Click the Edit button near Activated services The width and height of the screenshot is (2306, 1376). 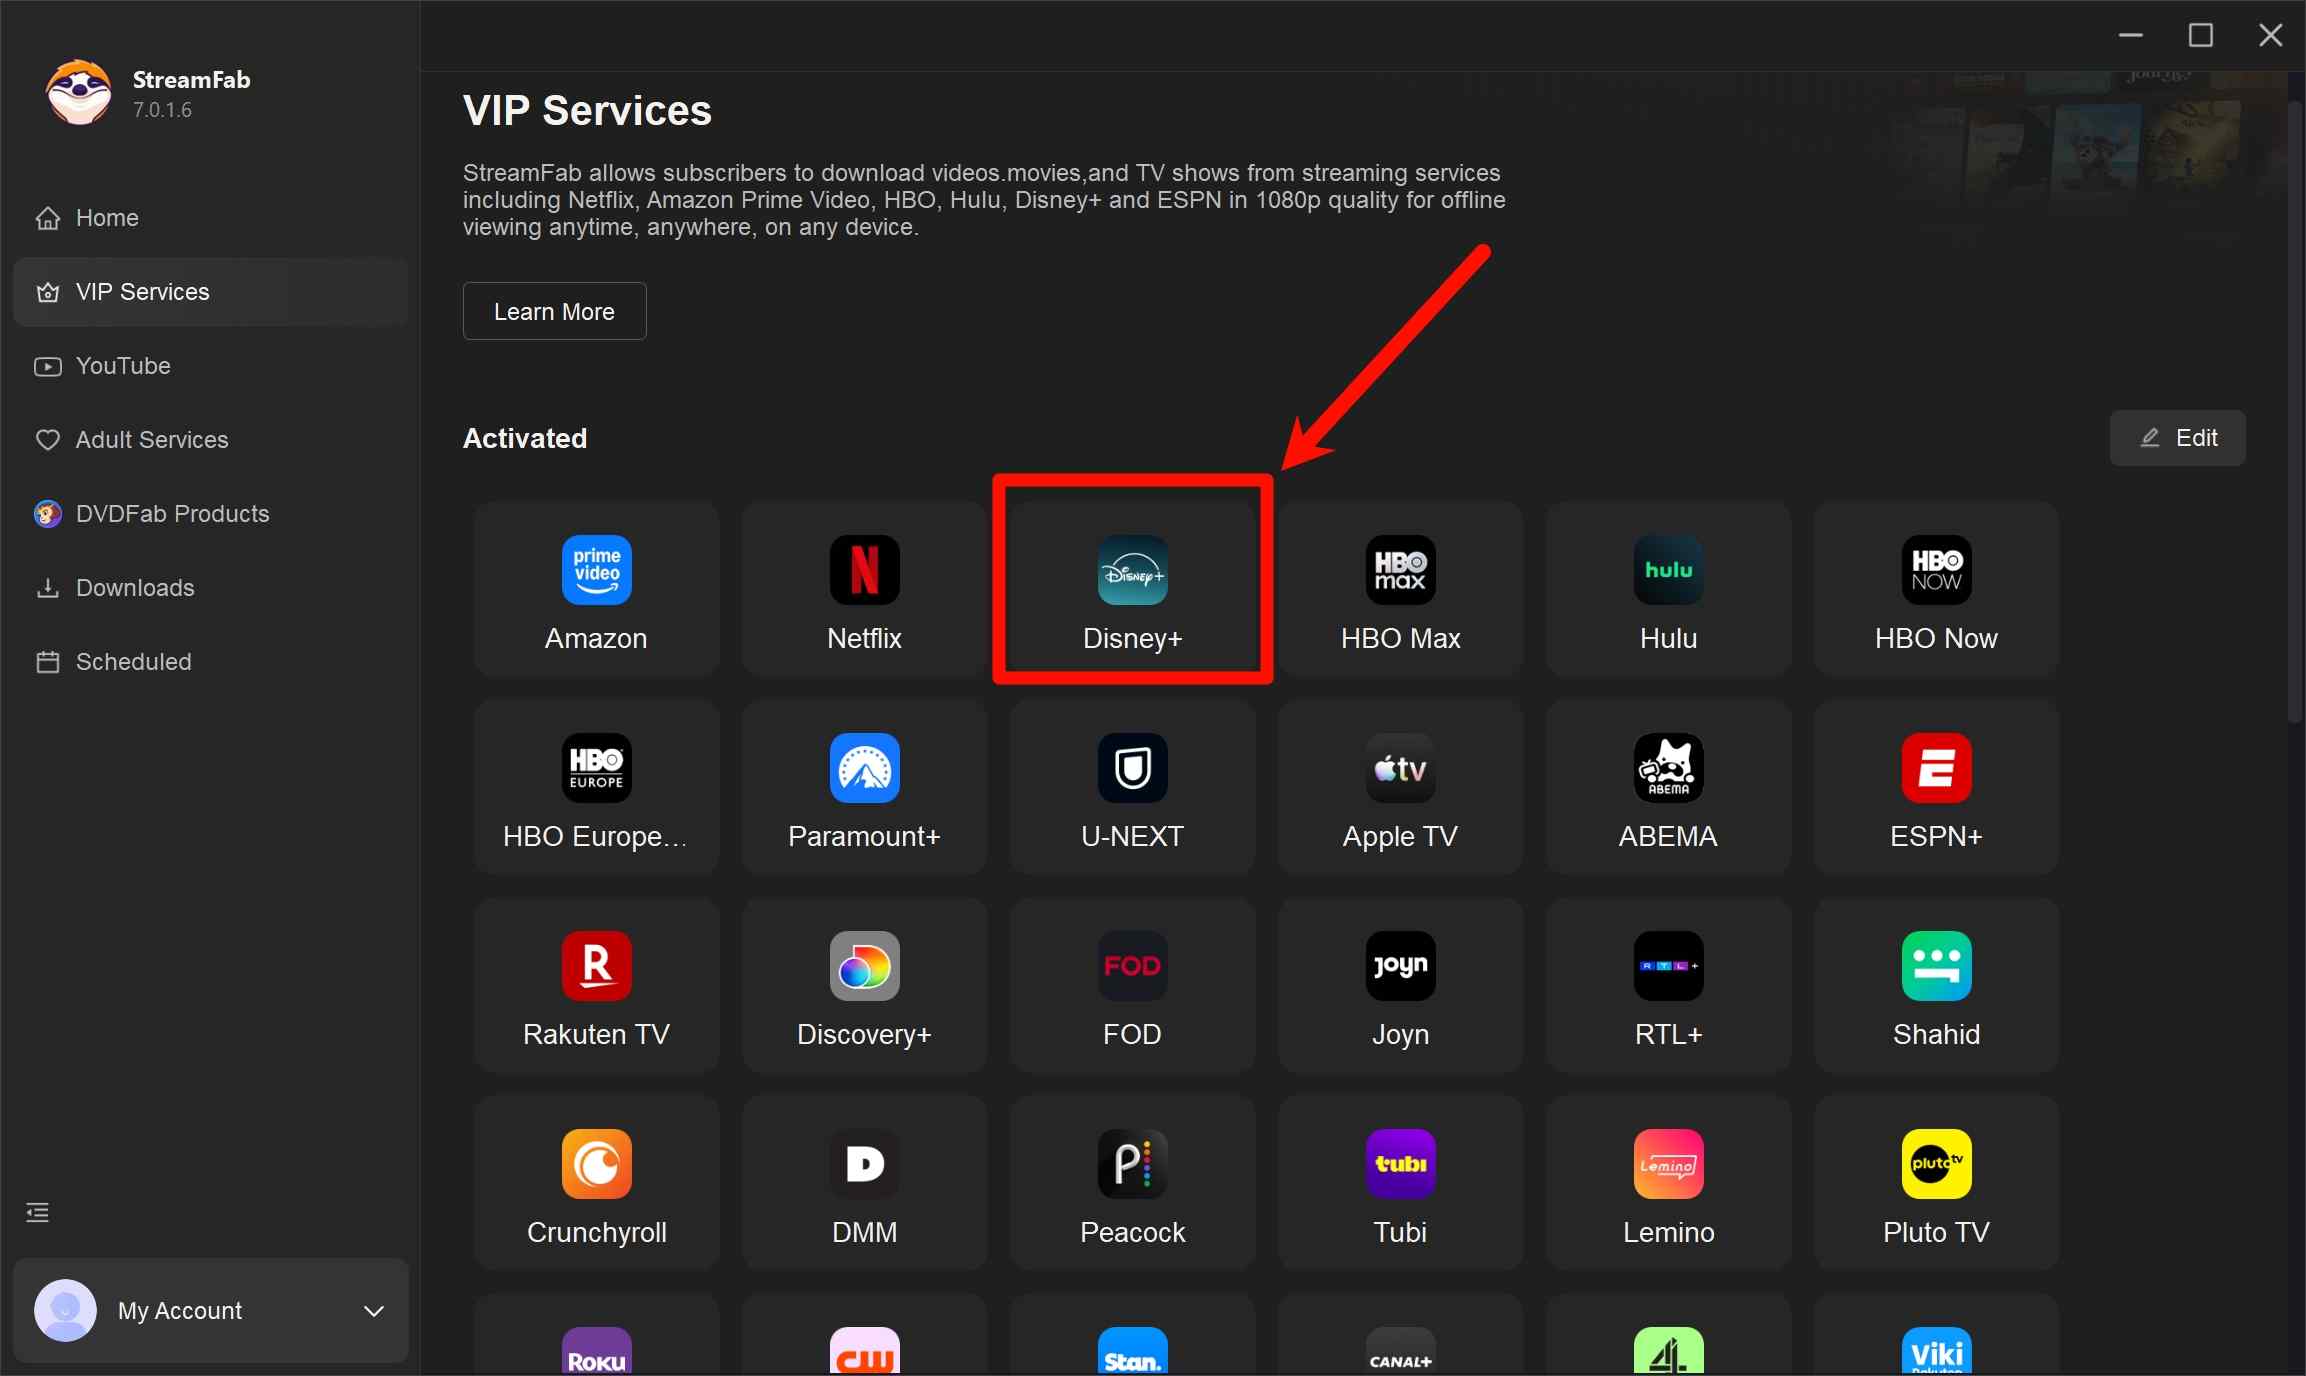tap(2177, 438)
